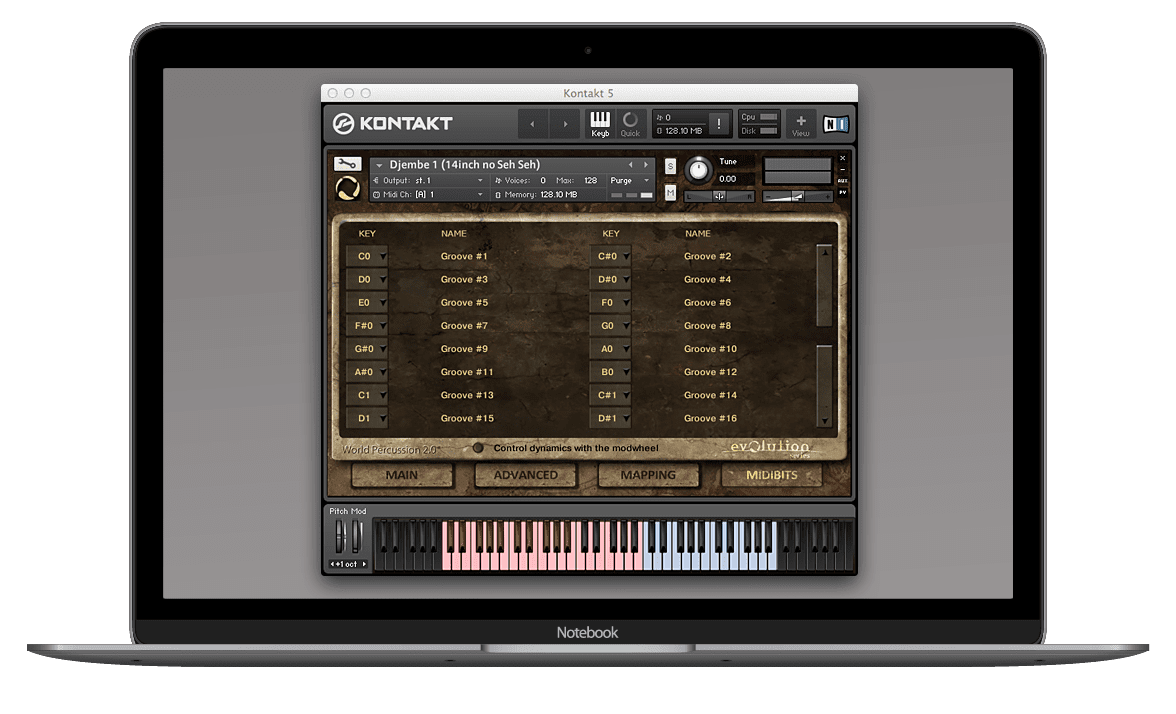Screen dimensions: 1176x714
Task: Shift keyboard octave down arrow
Action: 333,564
